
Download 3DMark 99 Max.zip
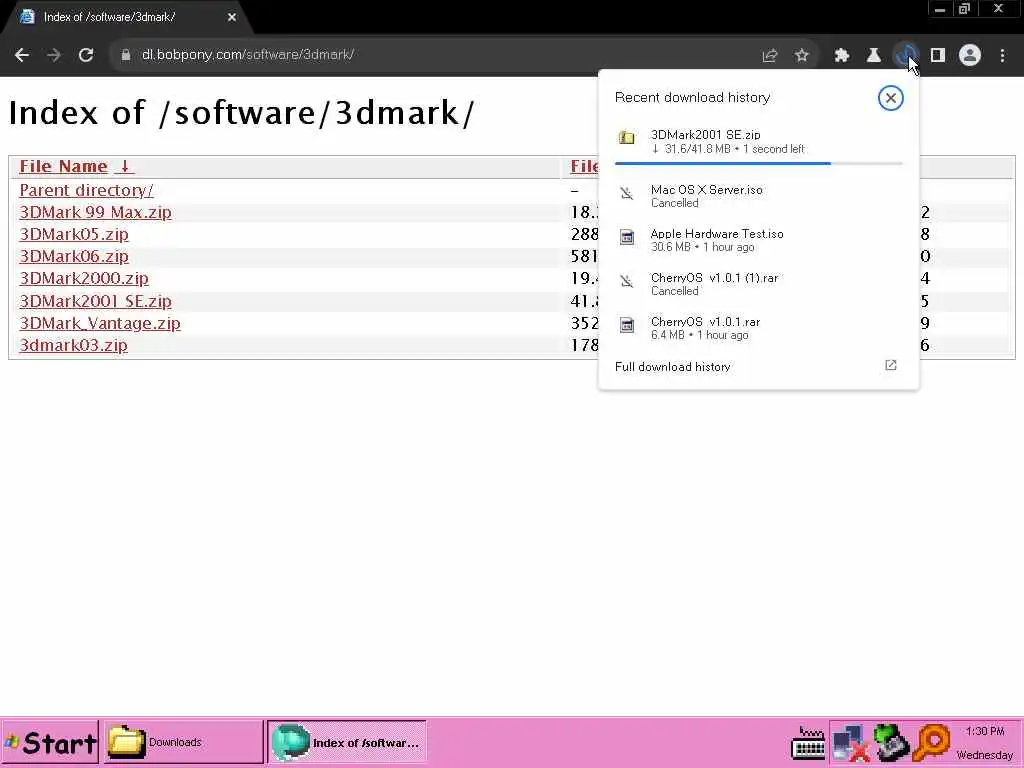click(x=95, y=212)
